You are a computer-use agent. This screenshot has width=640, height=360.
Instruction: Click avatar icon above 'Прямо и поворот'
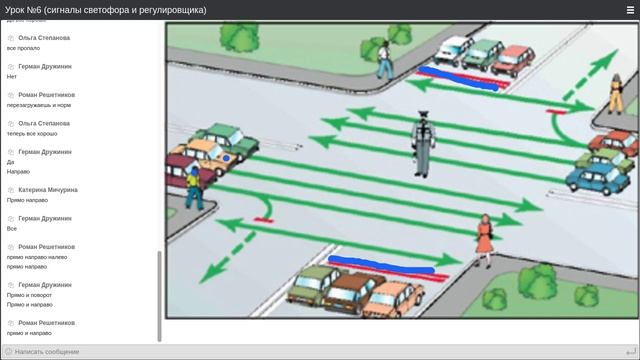click(x=11, y=285)
